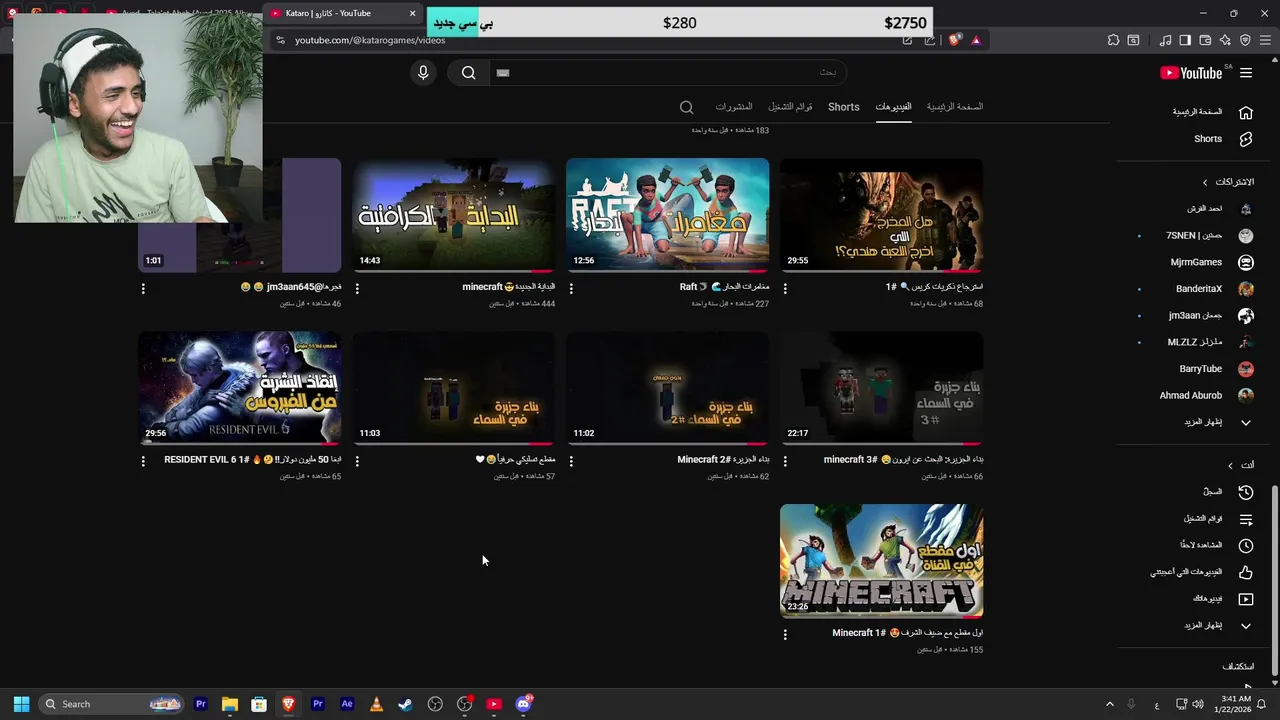
Task: Open more options for minecraft #3 video
Action: (785, 461)
